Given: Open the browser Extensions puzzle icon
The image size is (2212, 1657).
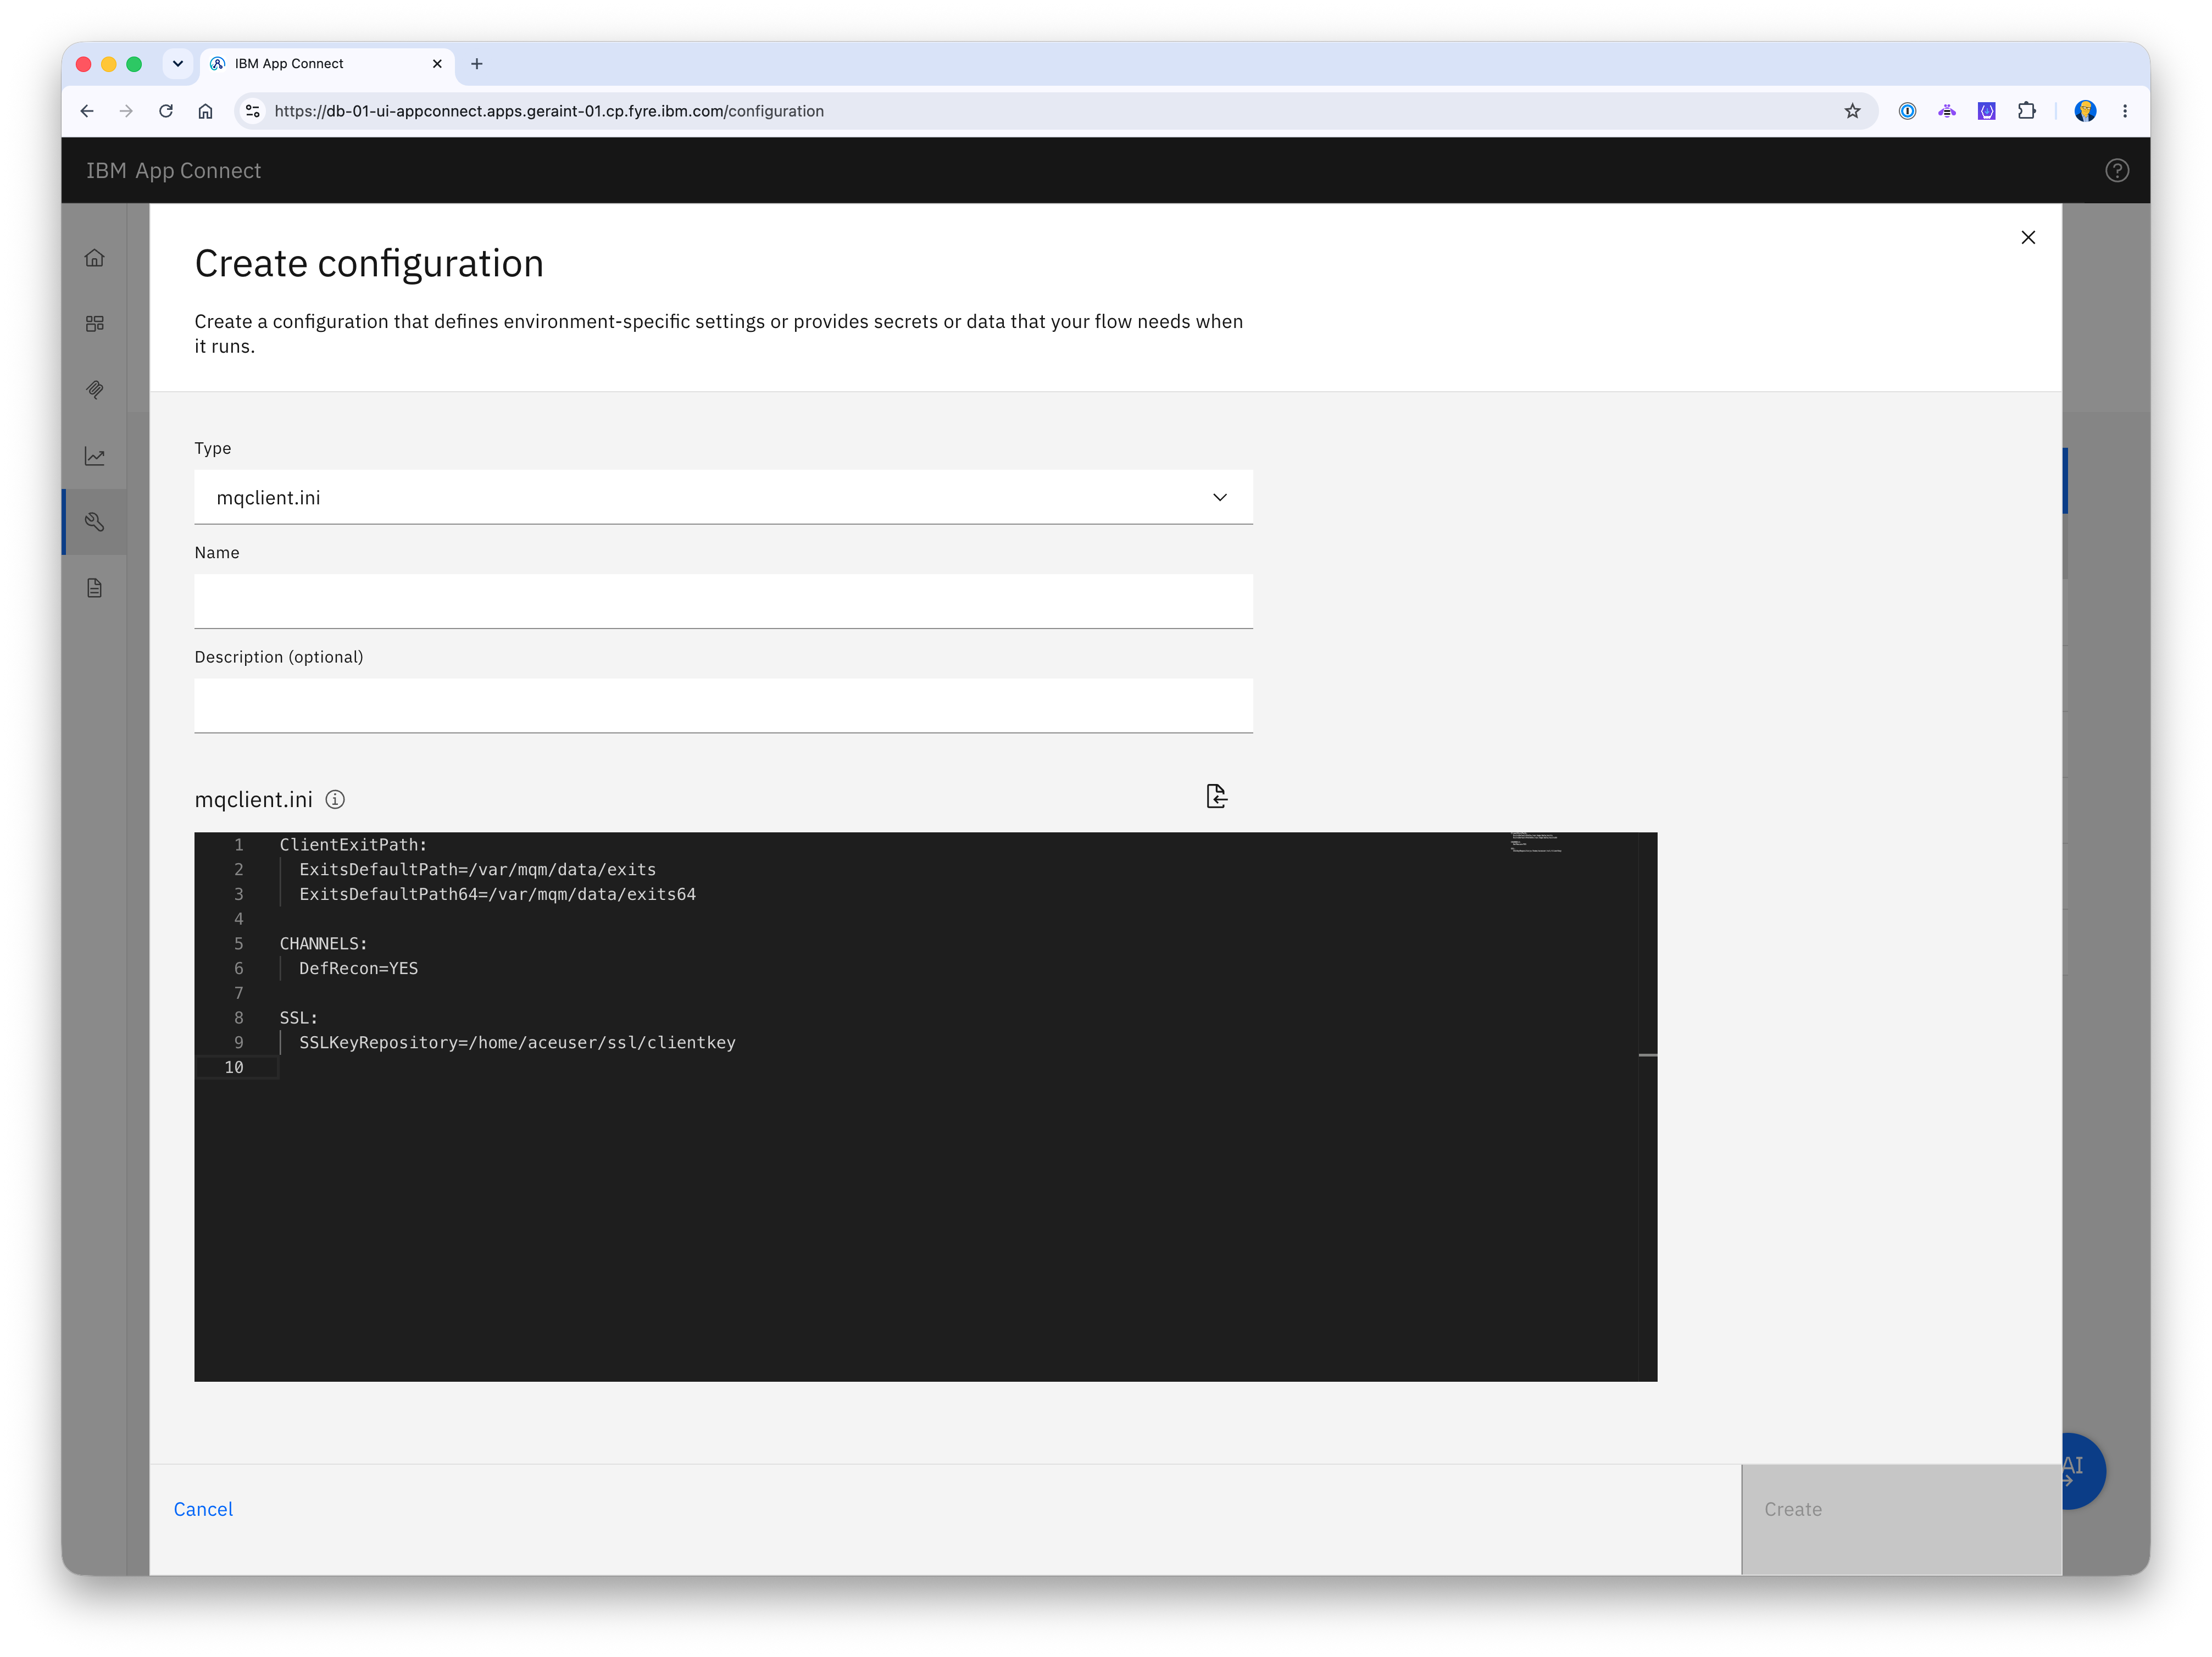Looking at the screenshot, I should [x=2026, y=111].
